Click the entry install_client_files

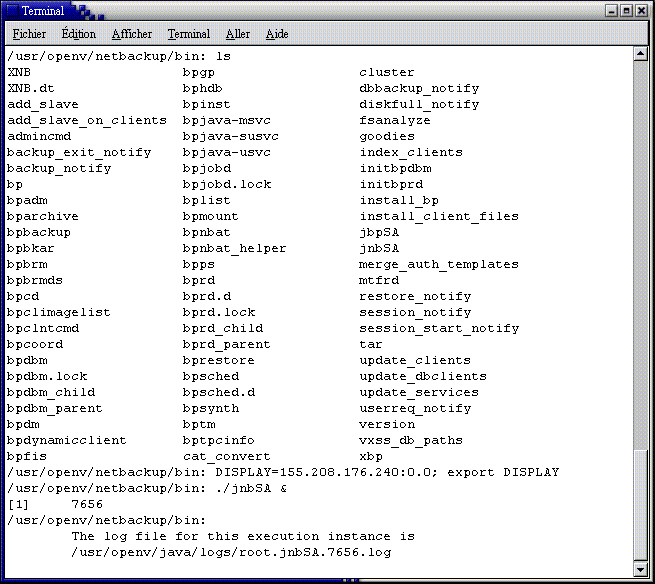[x=439, y=217]
